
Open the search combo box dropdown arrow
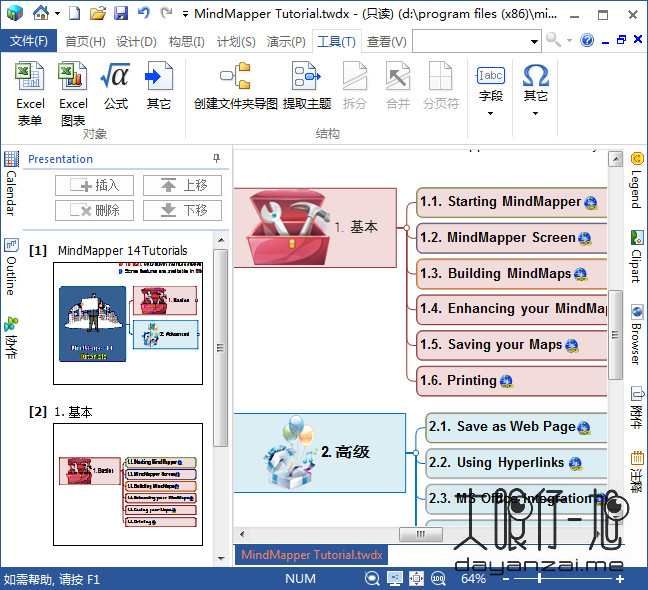tap(534, 41)
